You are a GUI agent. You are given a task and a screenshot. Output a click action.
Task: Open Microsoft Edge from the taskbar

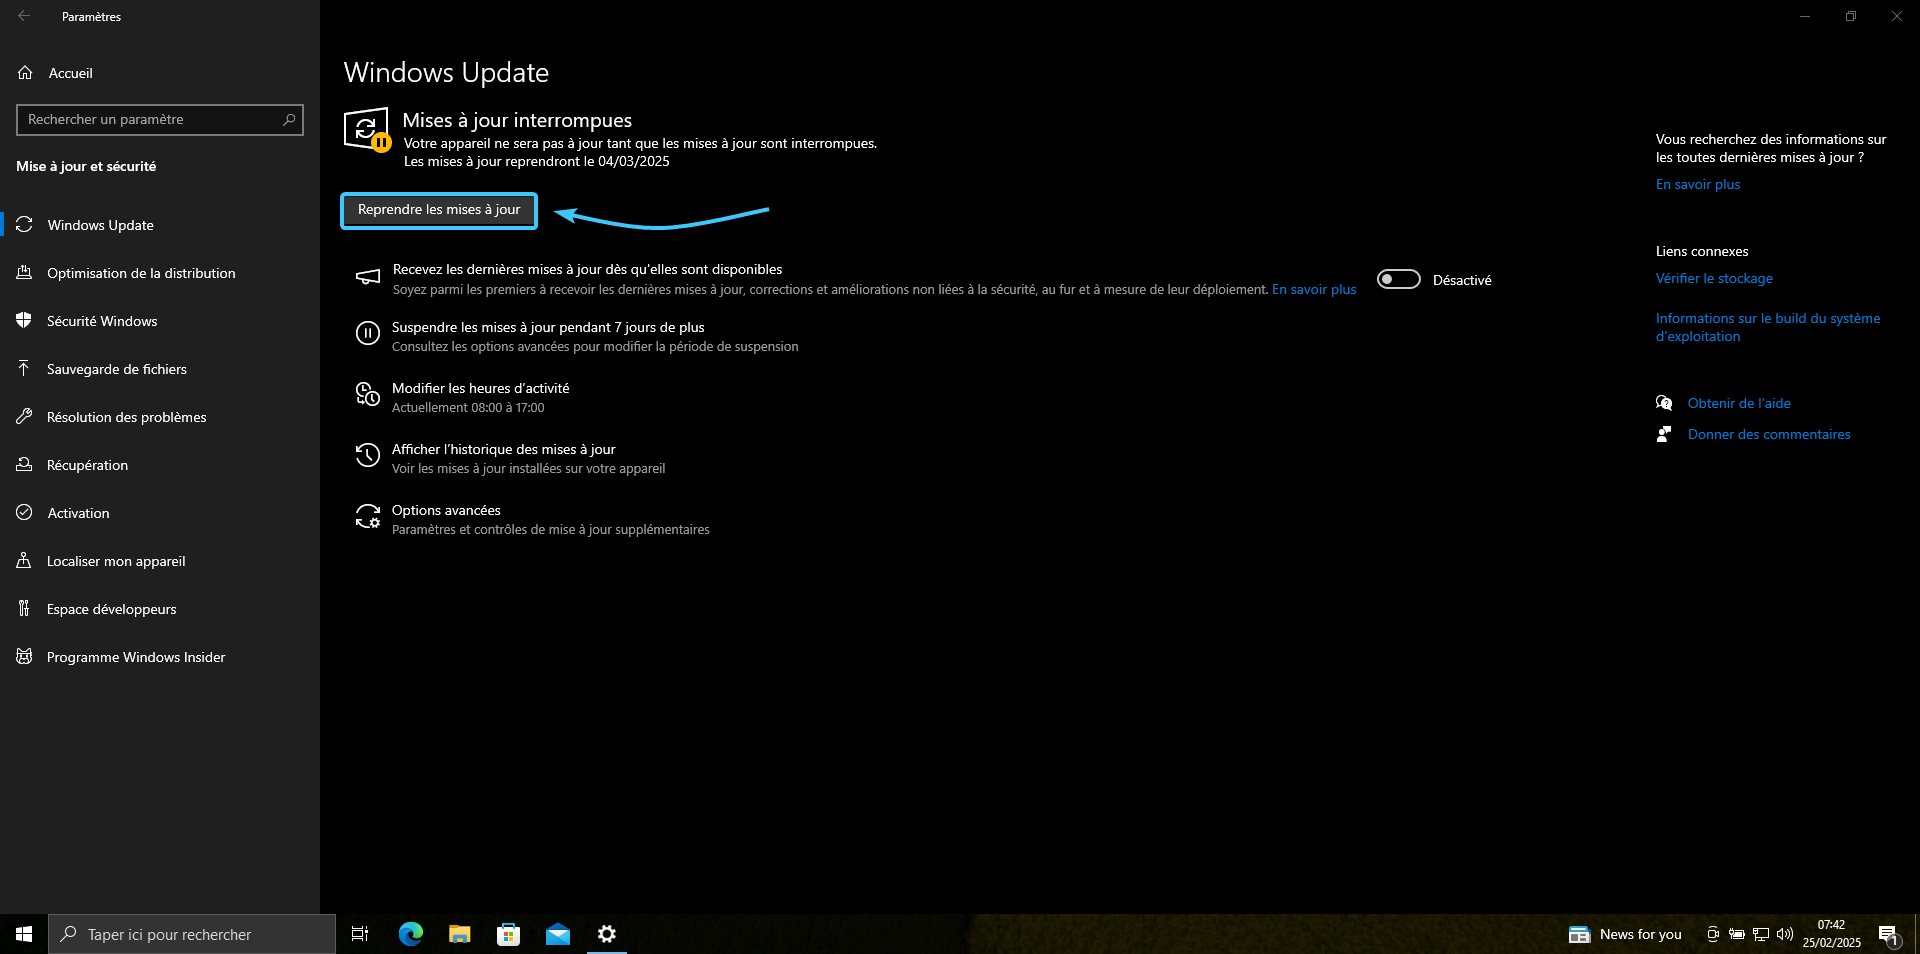coord(411,934)
